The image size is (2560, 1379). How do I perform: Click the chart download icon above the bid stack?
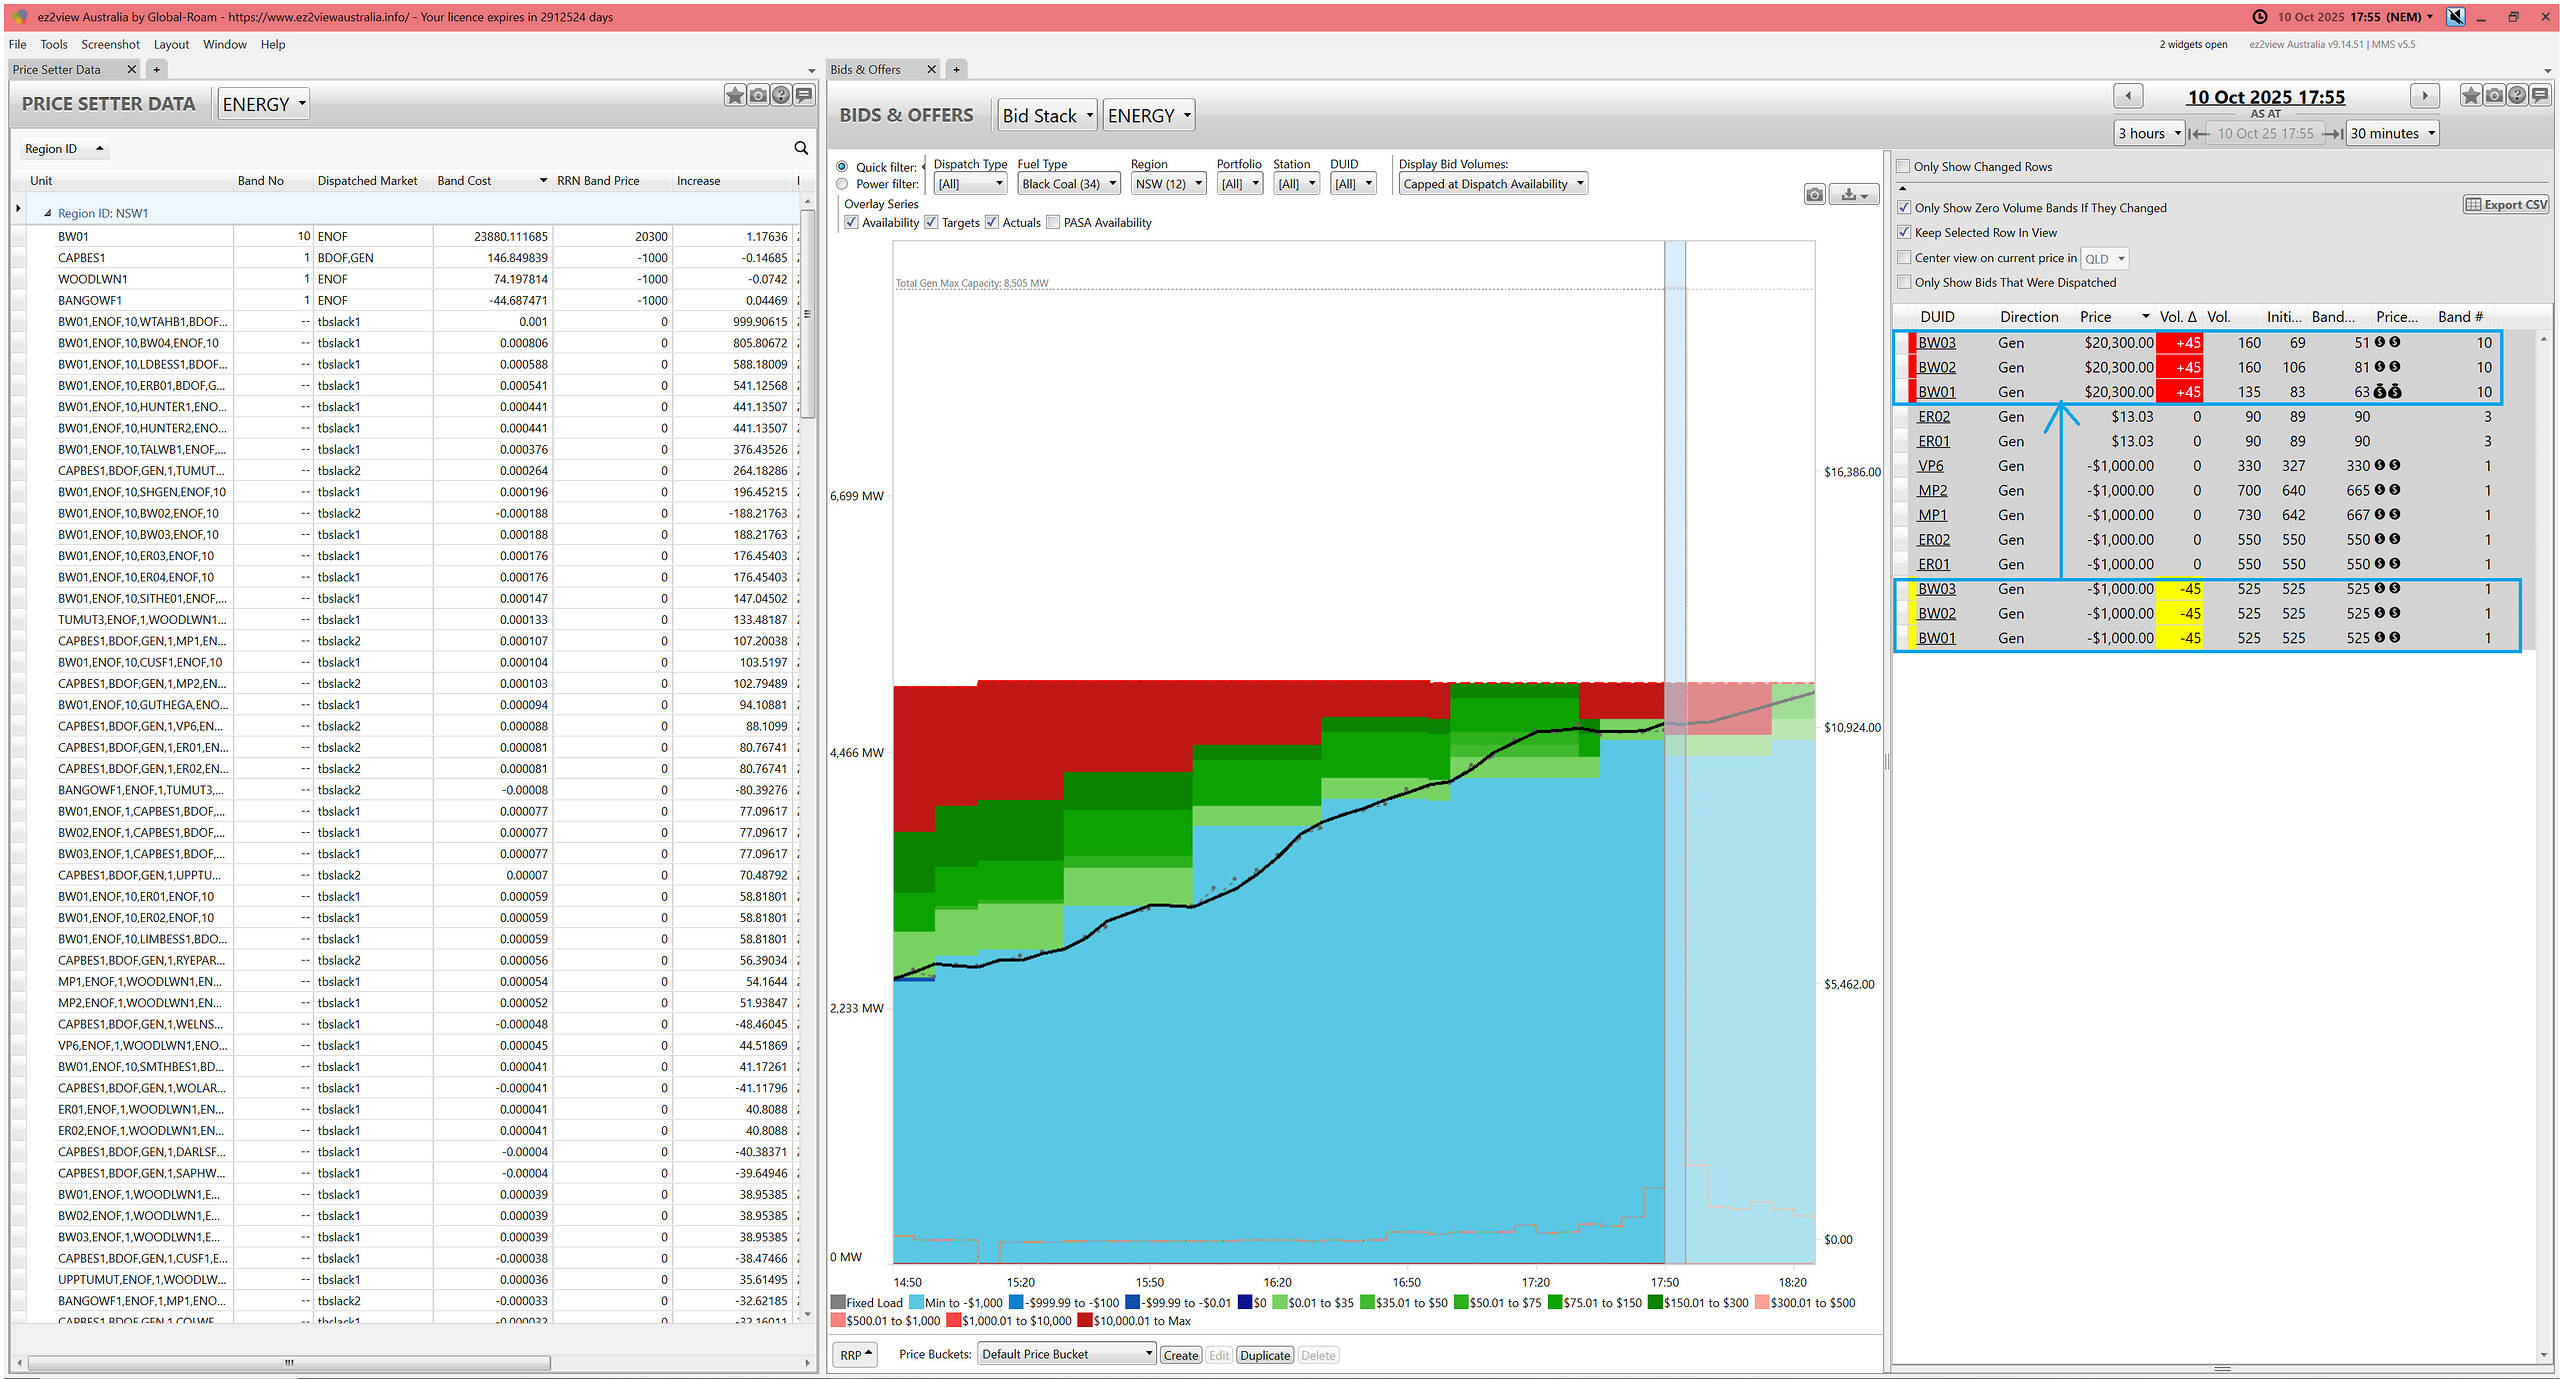[1853, 195]
